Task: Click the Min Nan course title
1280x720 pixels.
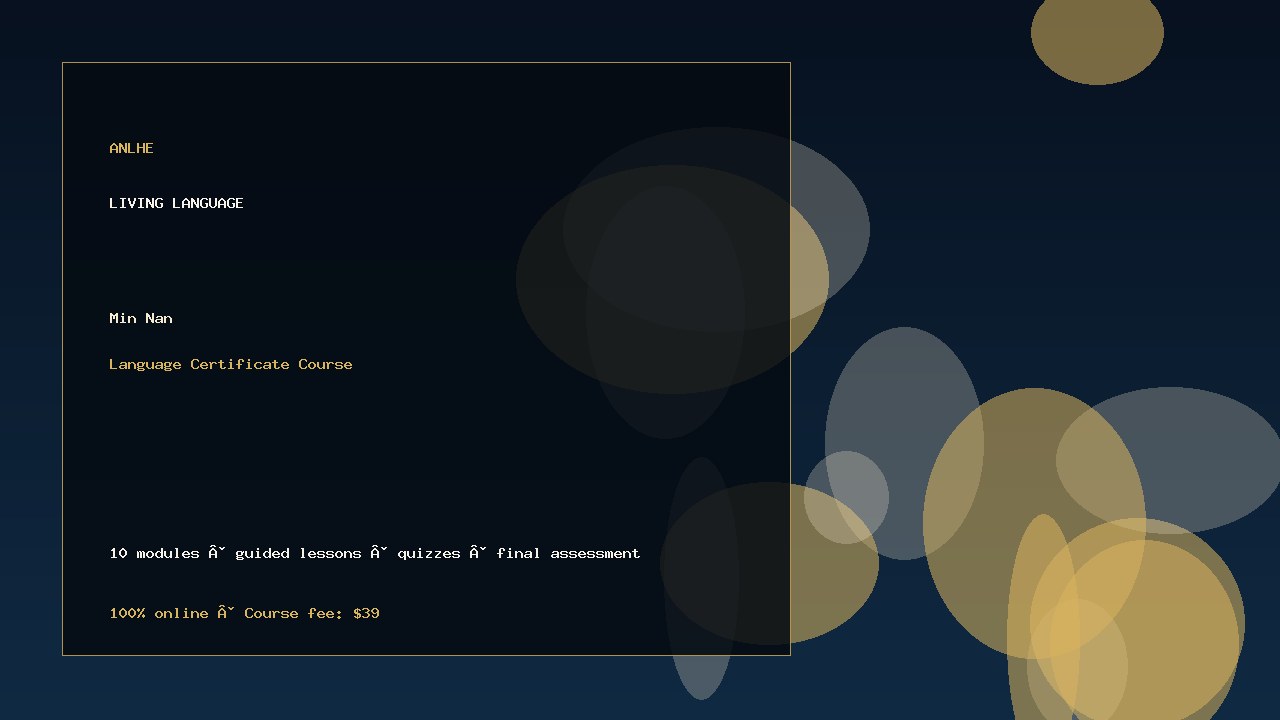Action: [141, 318]
